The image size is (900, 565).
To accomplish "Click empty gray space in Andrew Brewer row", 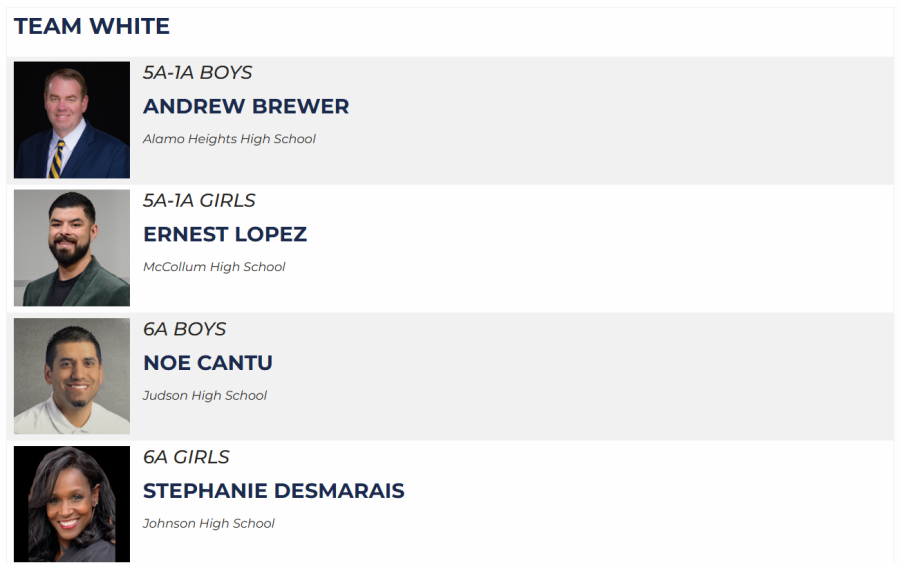I will coord(620,120).
